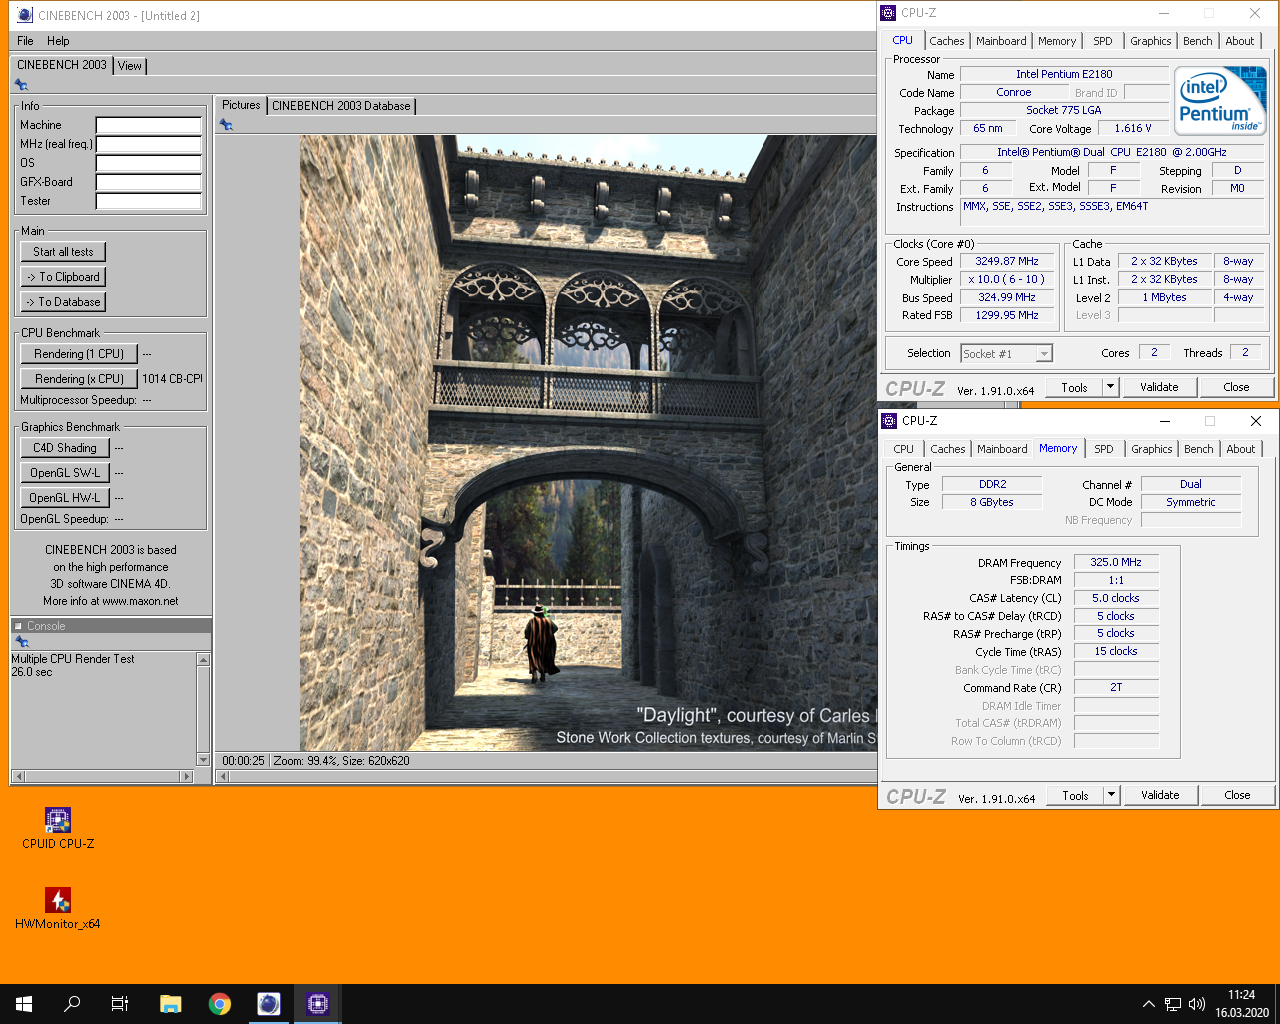This screenshot has width=1280, height=1024.
Task: Click console scrollbar up arrow
Action: pyautogui.click(x=204, y=660)
